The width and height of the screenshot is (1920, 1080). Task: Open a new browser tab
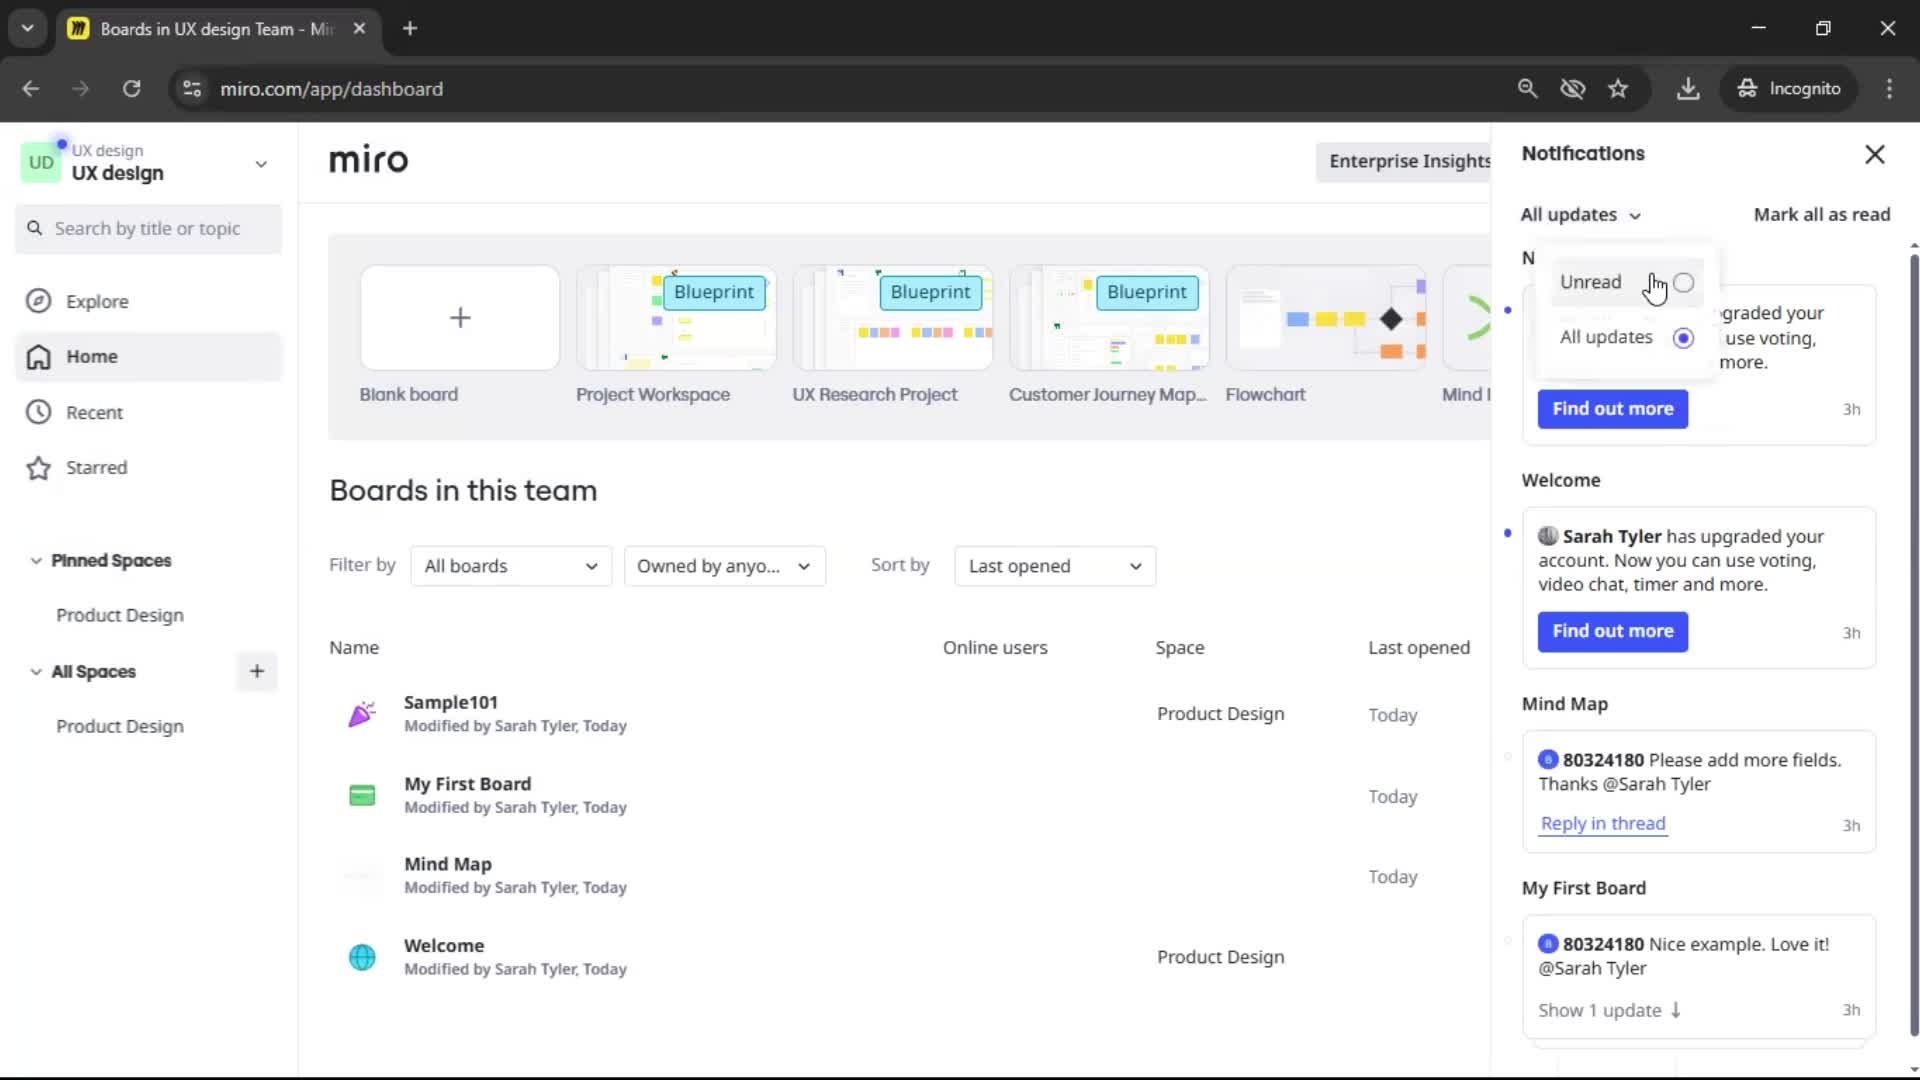pos(410,29)
